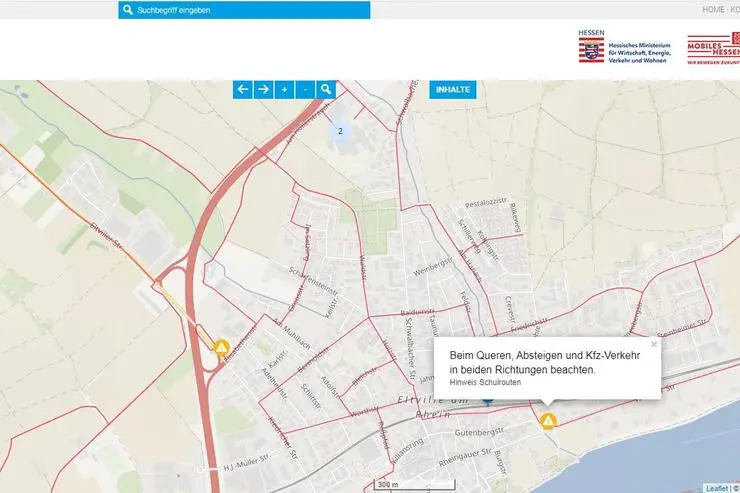Click the previous map view arrow
740x493 pixels.
242,89
